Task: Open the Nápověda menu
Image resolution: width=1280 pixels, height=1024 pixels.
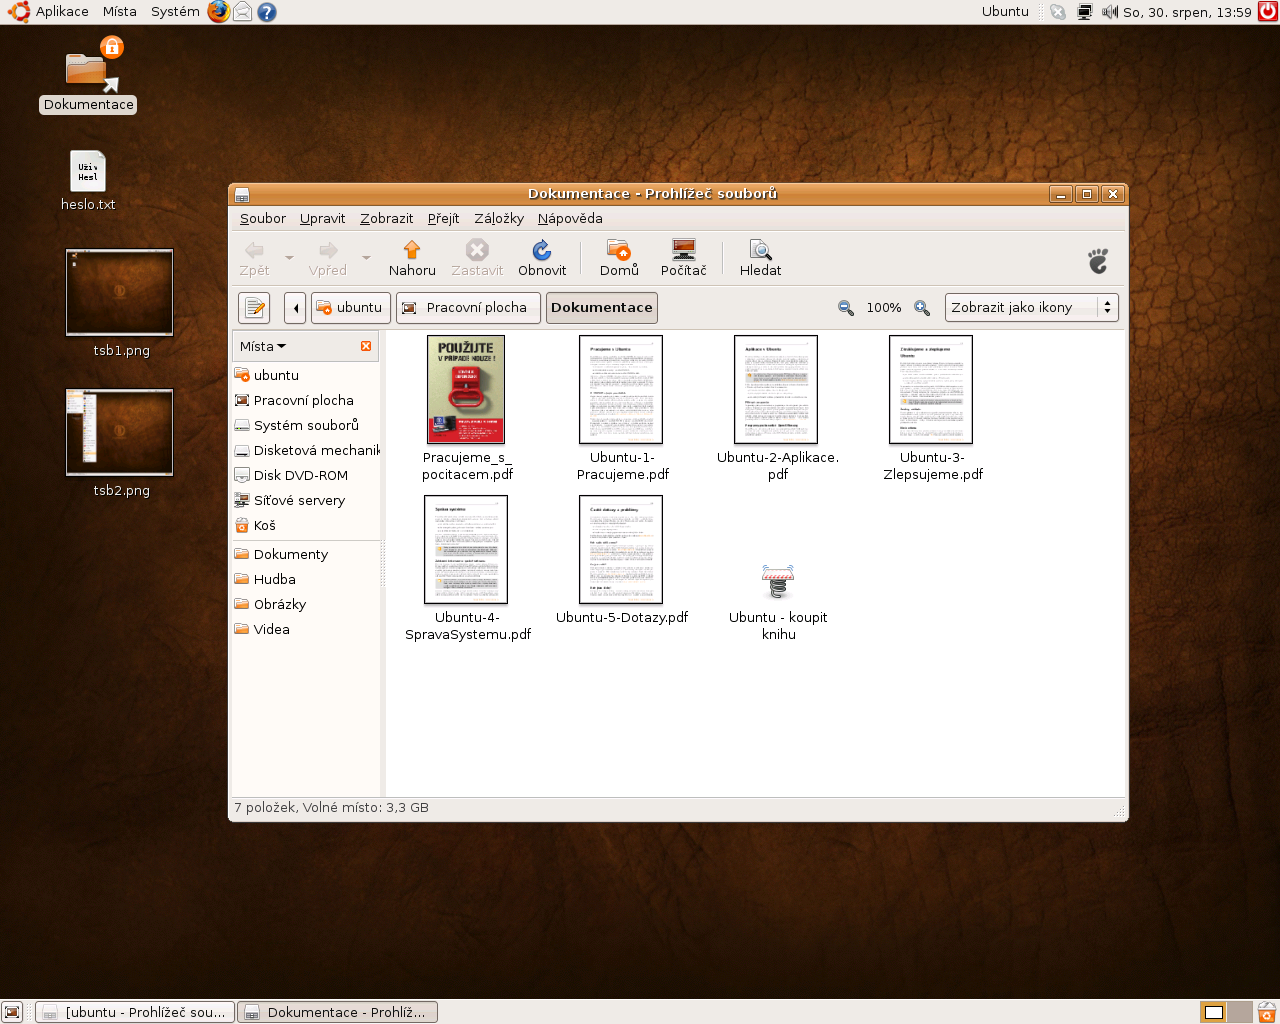Action: 570,219
